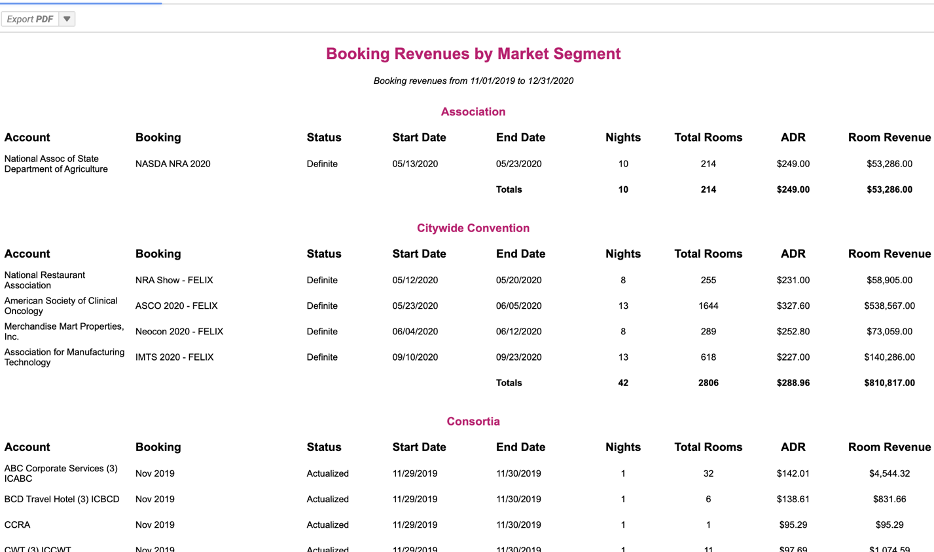The image size is (934, 552).
Task: Select BCD Travel Hotel (3) ICBCD account
Action: coord(62,499)
